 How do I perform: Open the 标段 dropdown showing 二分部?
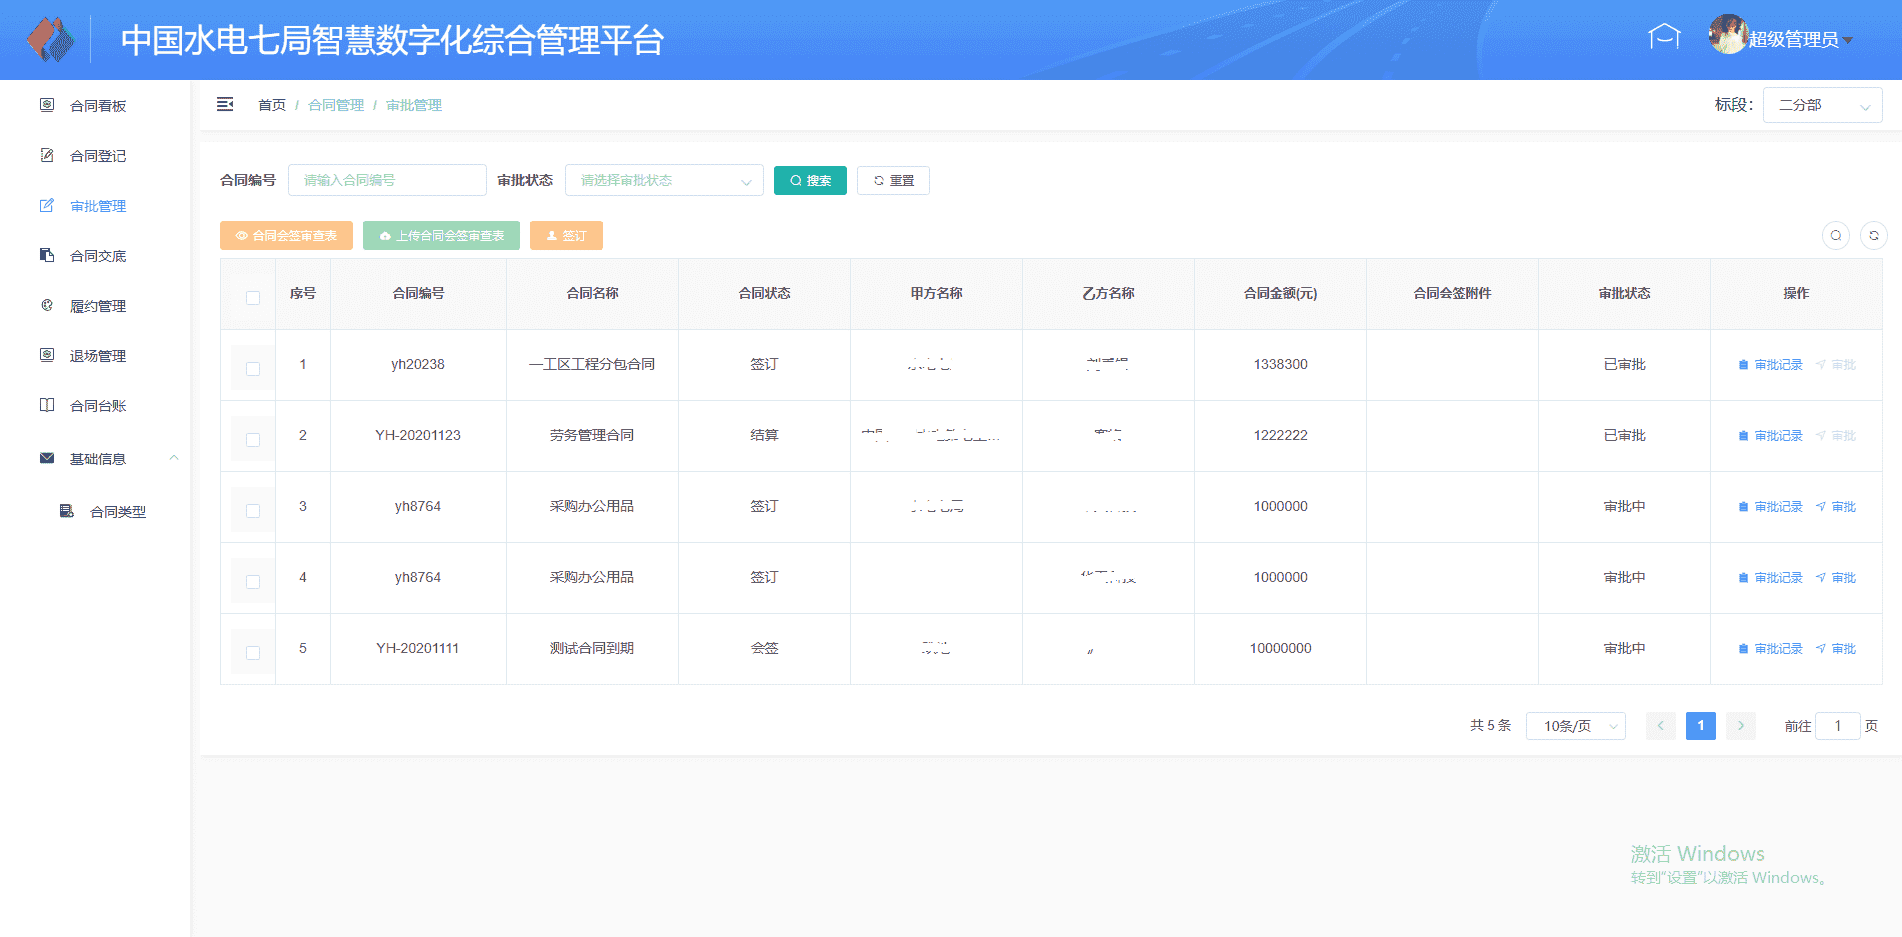click(x=1821, y=105)
